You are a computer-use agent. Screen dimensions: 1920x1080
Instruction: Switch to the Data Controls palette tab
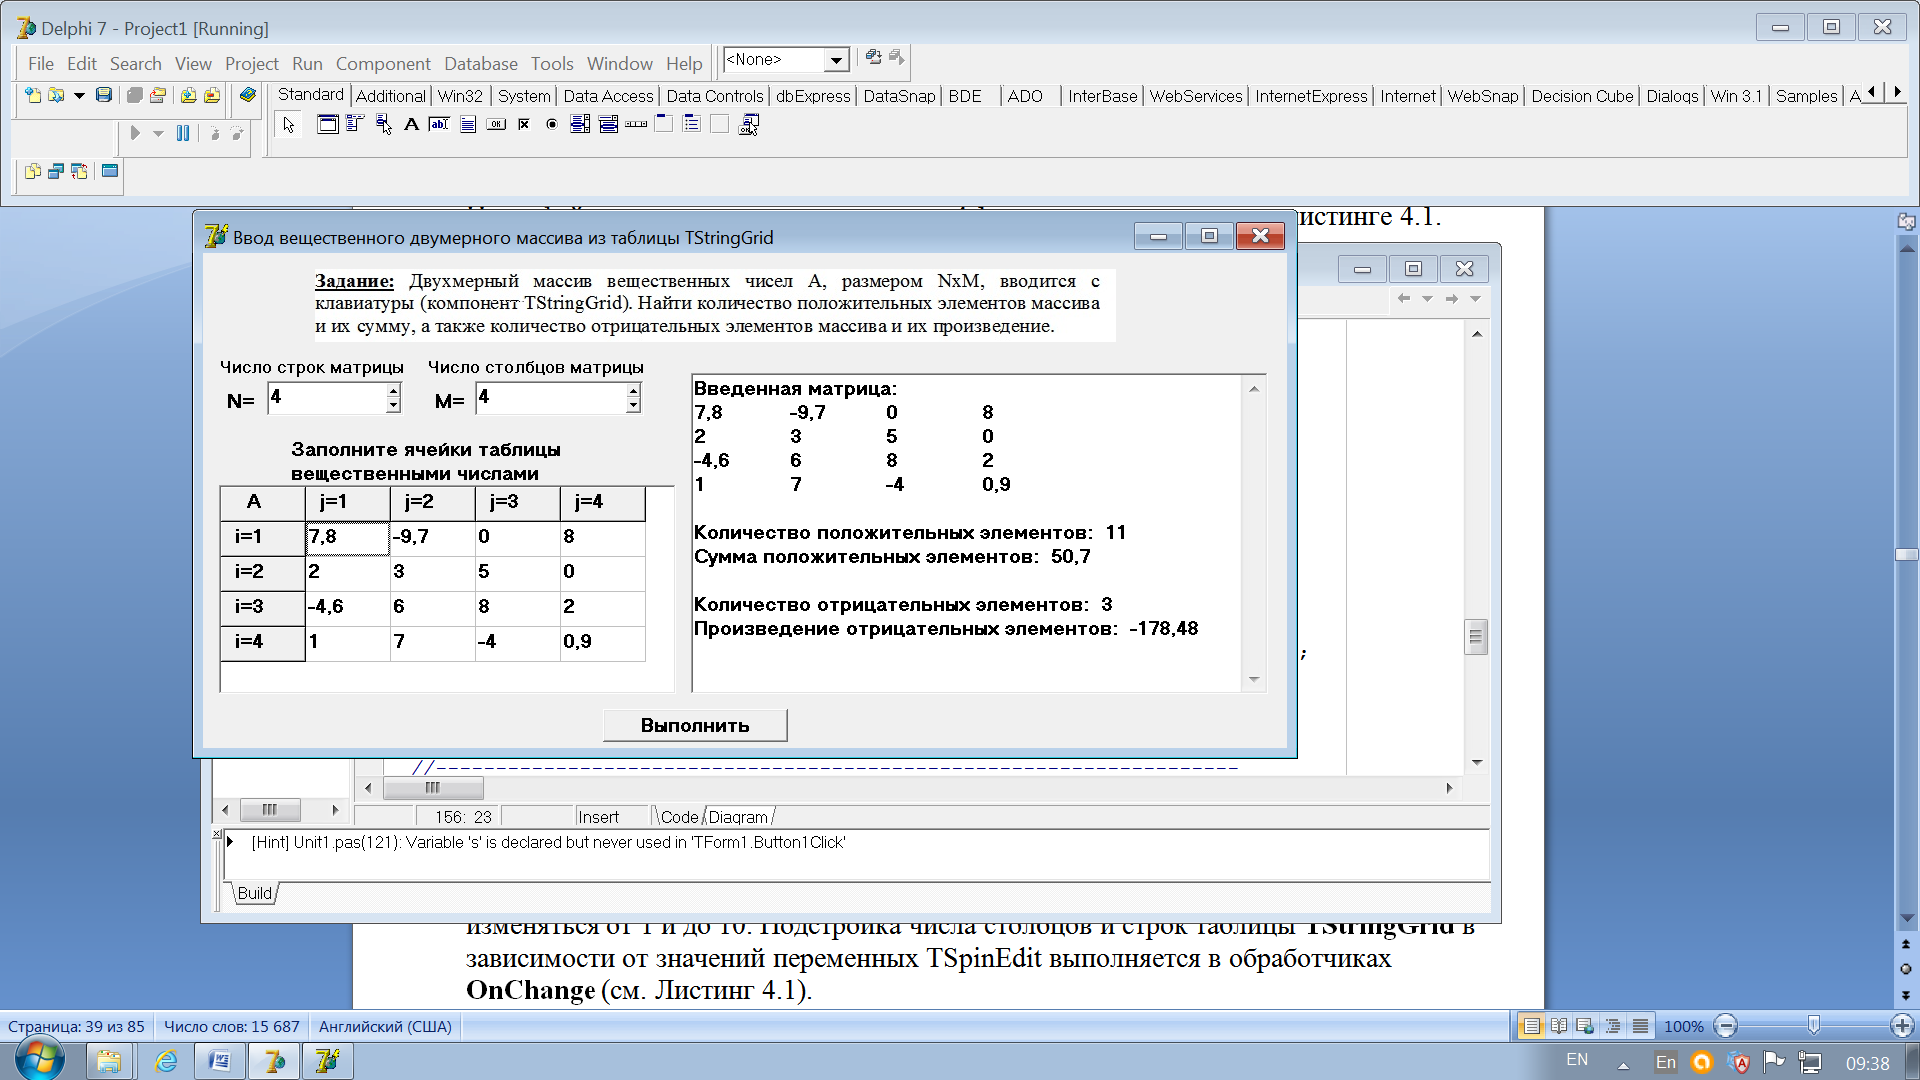tap(714, 96)
